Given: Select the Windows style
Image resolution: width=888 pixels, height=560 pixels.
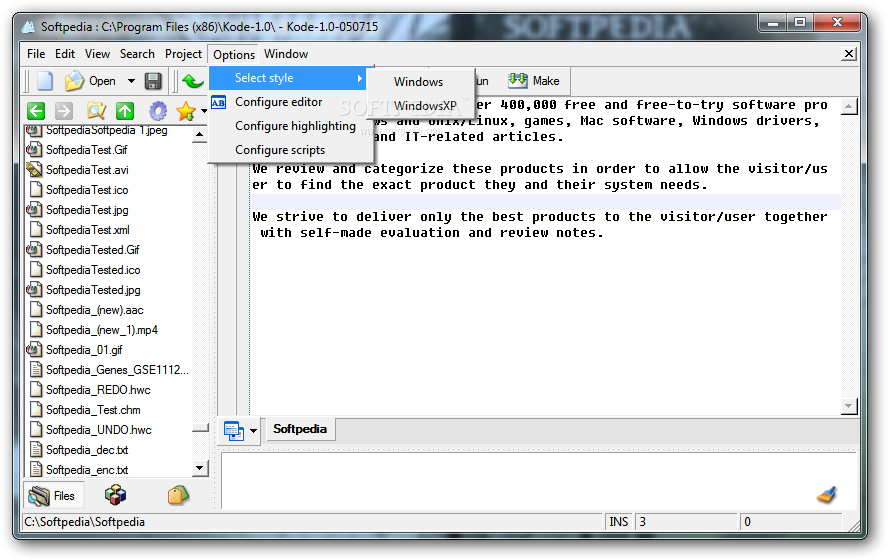Looking at the screenshot, I should (x=420, y=82).
